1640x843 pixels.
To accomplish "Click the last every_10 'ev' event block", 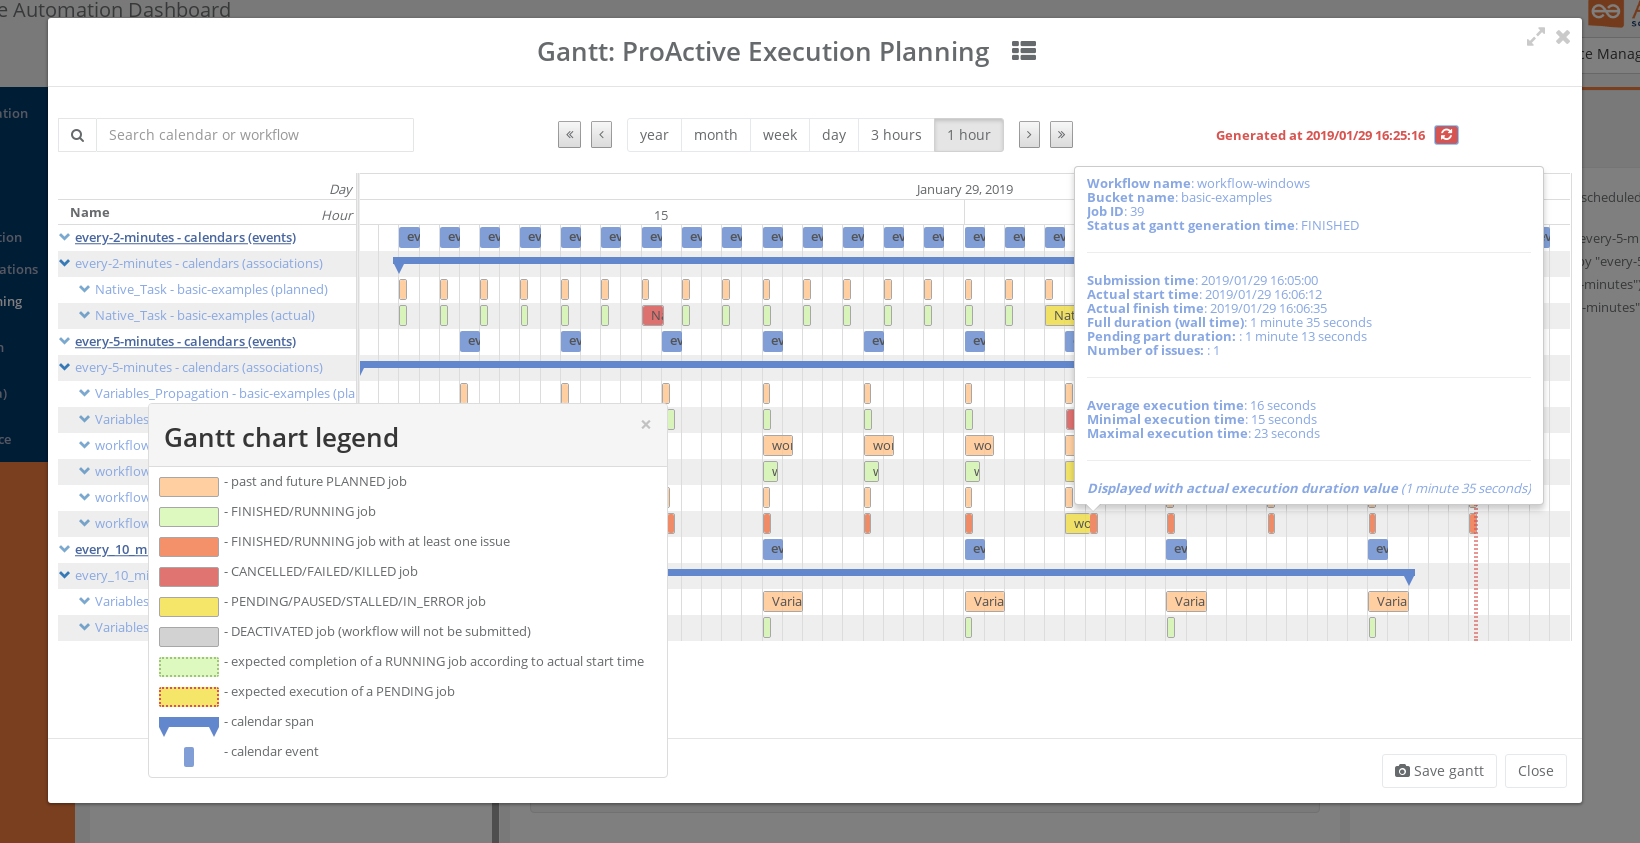I will click(1378, 549).
